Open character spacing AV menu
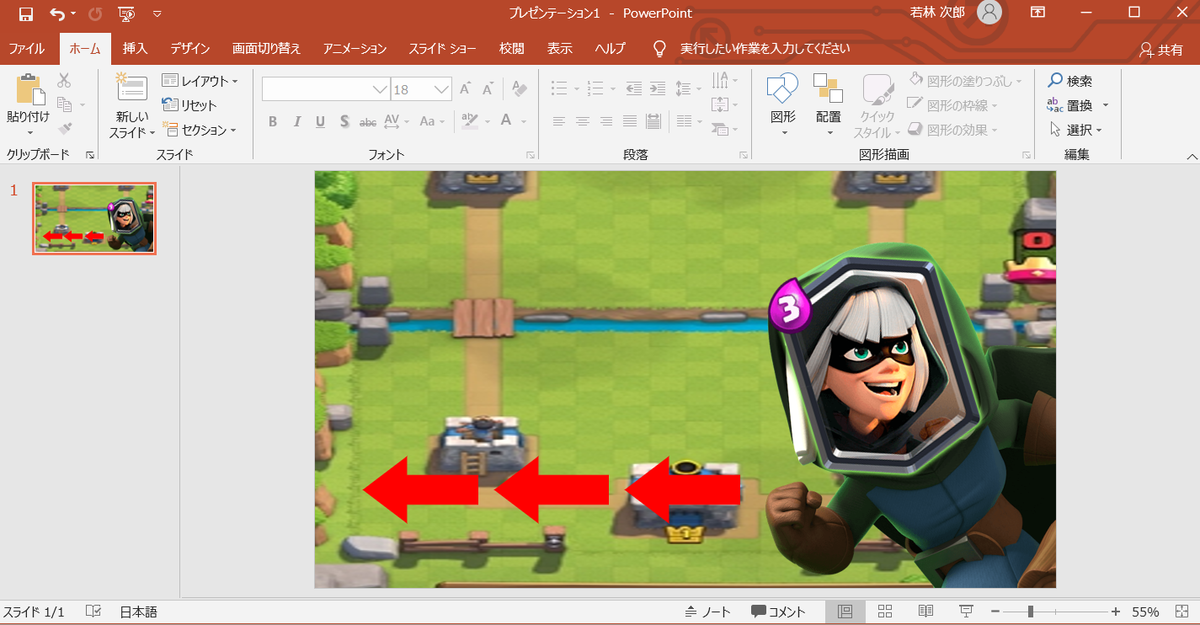The height and width of the screenshot is (625, 1200). (x=396, y=121)
